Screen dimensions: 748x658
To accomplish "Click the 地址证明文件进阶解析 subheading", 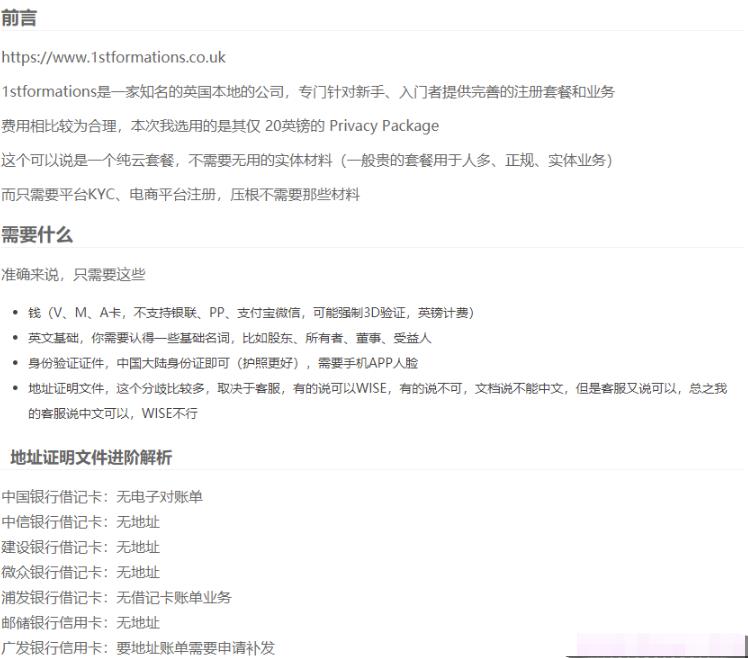I will coord(91,457).
